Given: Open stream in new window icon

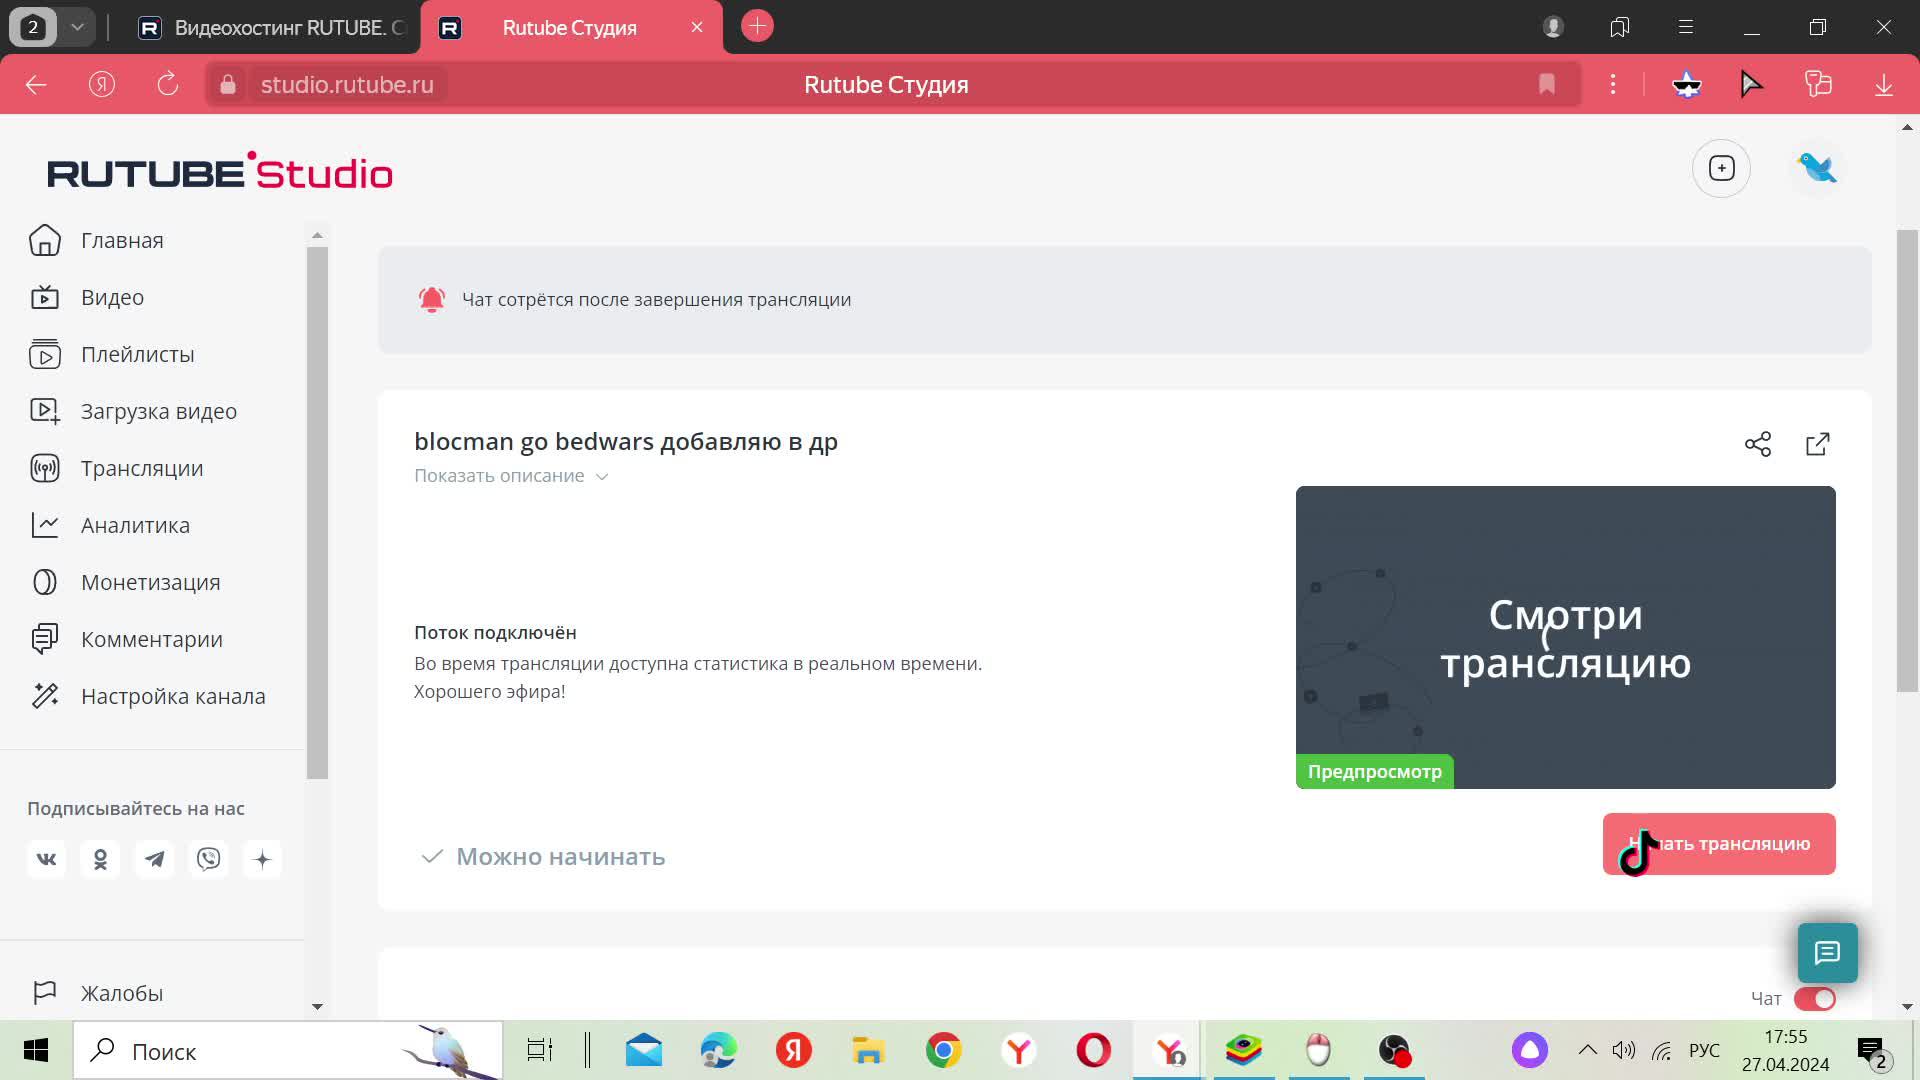Looking at the screenshot, I should pos(1817,444).
